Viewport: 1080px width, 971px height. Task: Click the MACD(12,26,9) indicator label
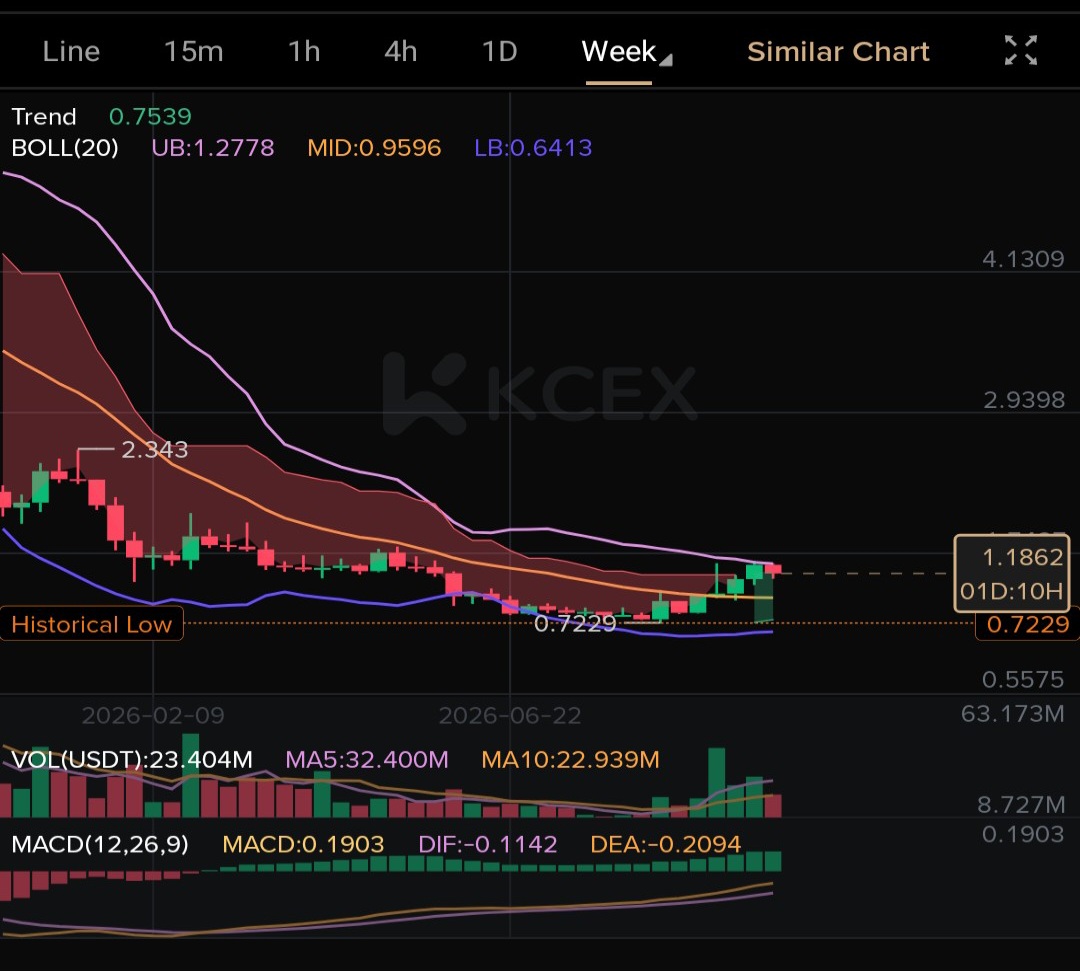pos(100,844)
